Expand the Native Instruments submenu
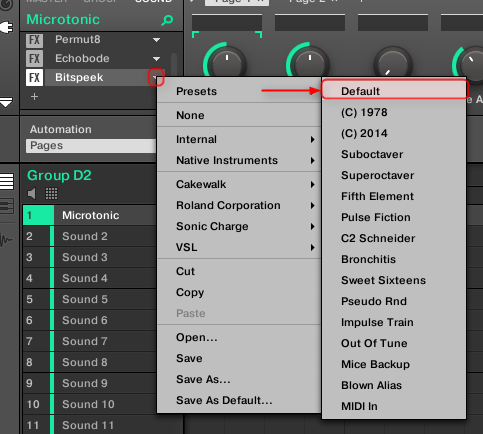The height and width of the screenshot is (434, 483). [x=239, y=160]
